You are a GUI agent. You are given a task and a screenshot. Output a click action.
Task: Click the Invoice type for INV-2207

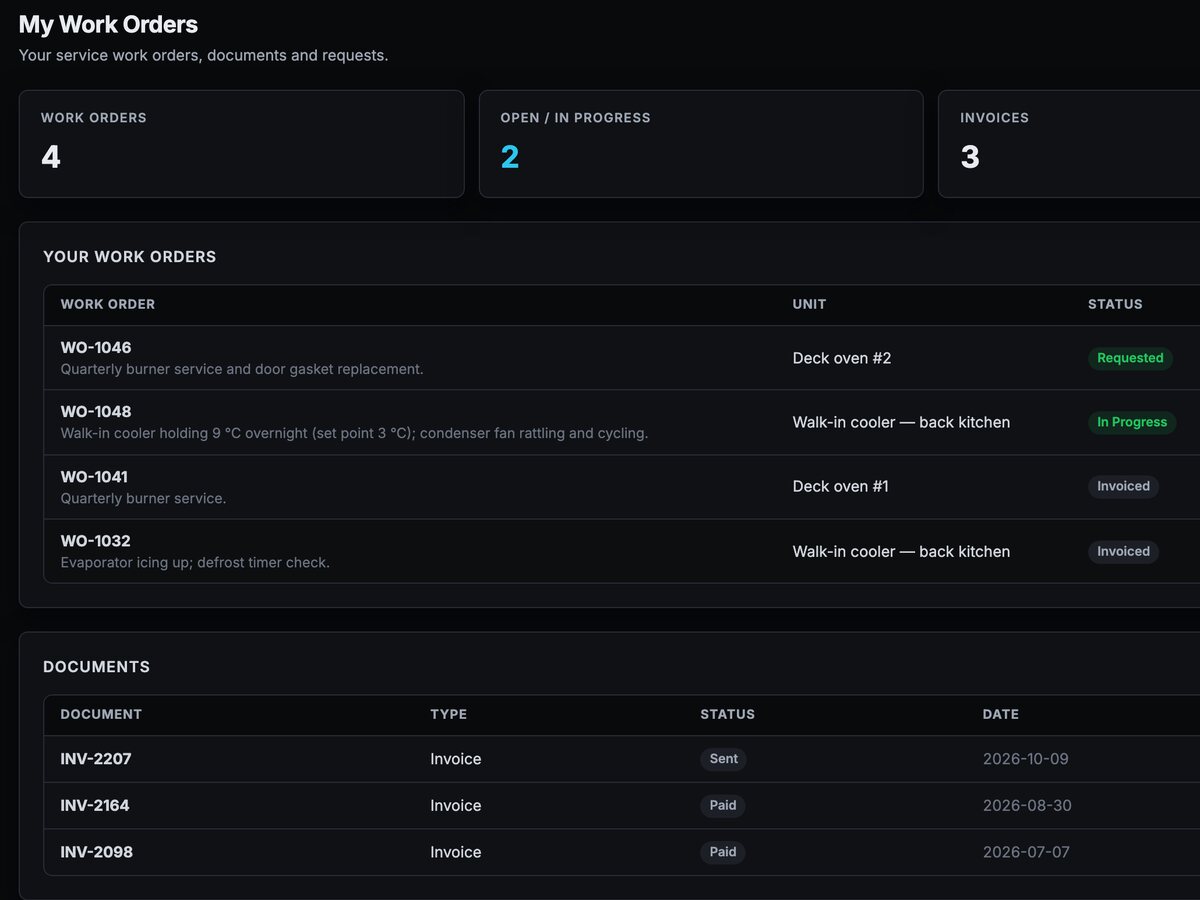click(x=456, y=759)
